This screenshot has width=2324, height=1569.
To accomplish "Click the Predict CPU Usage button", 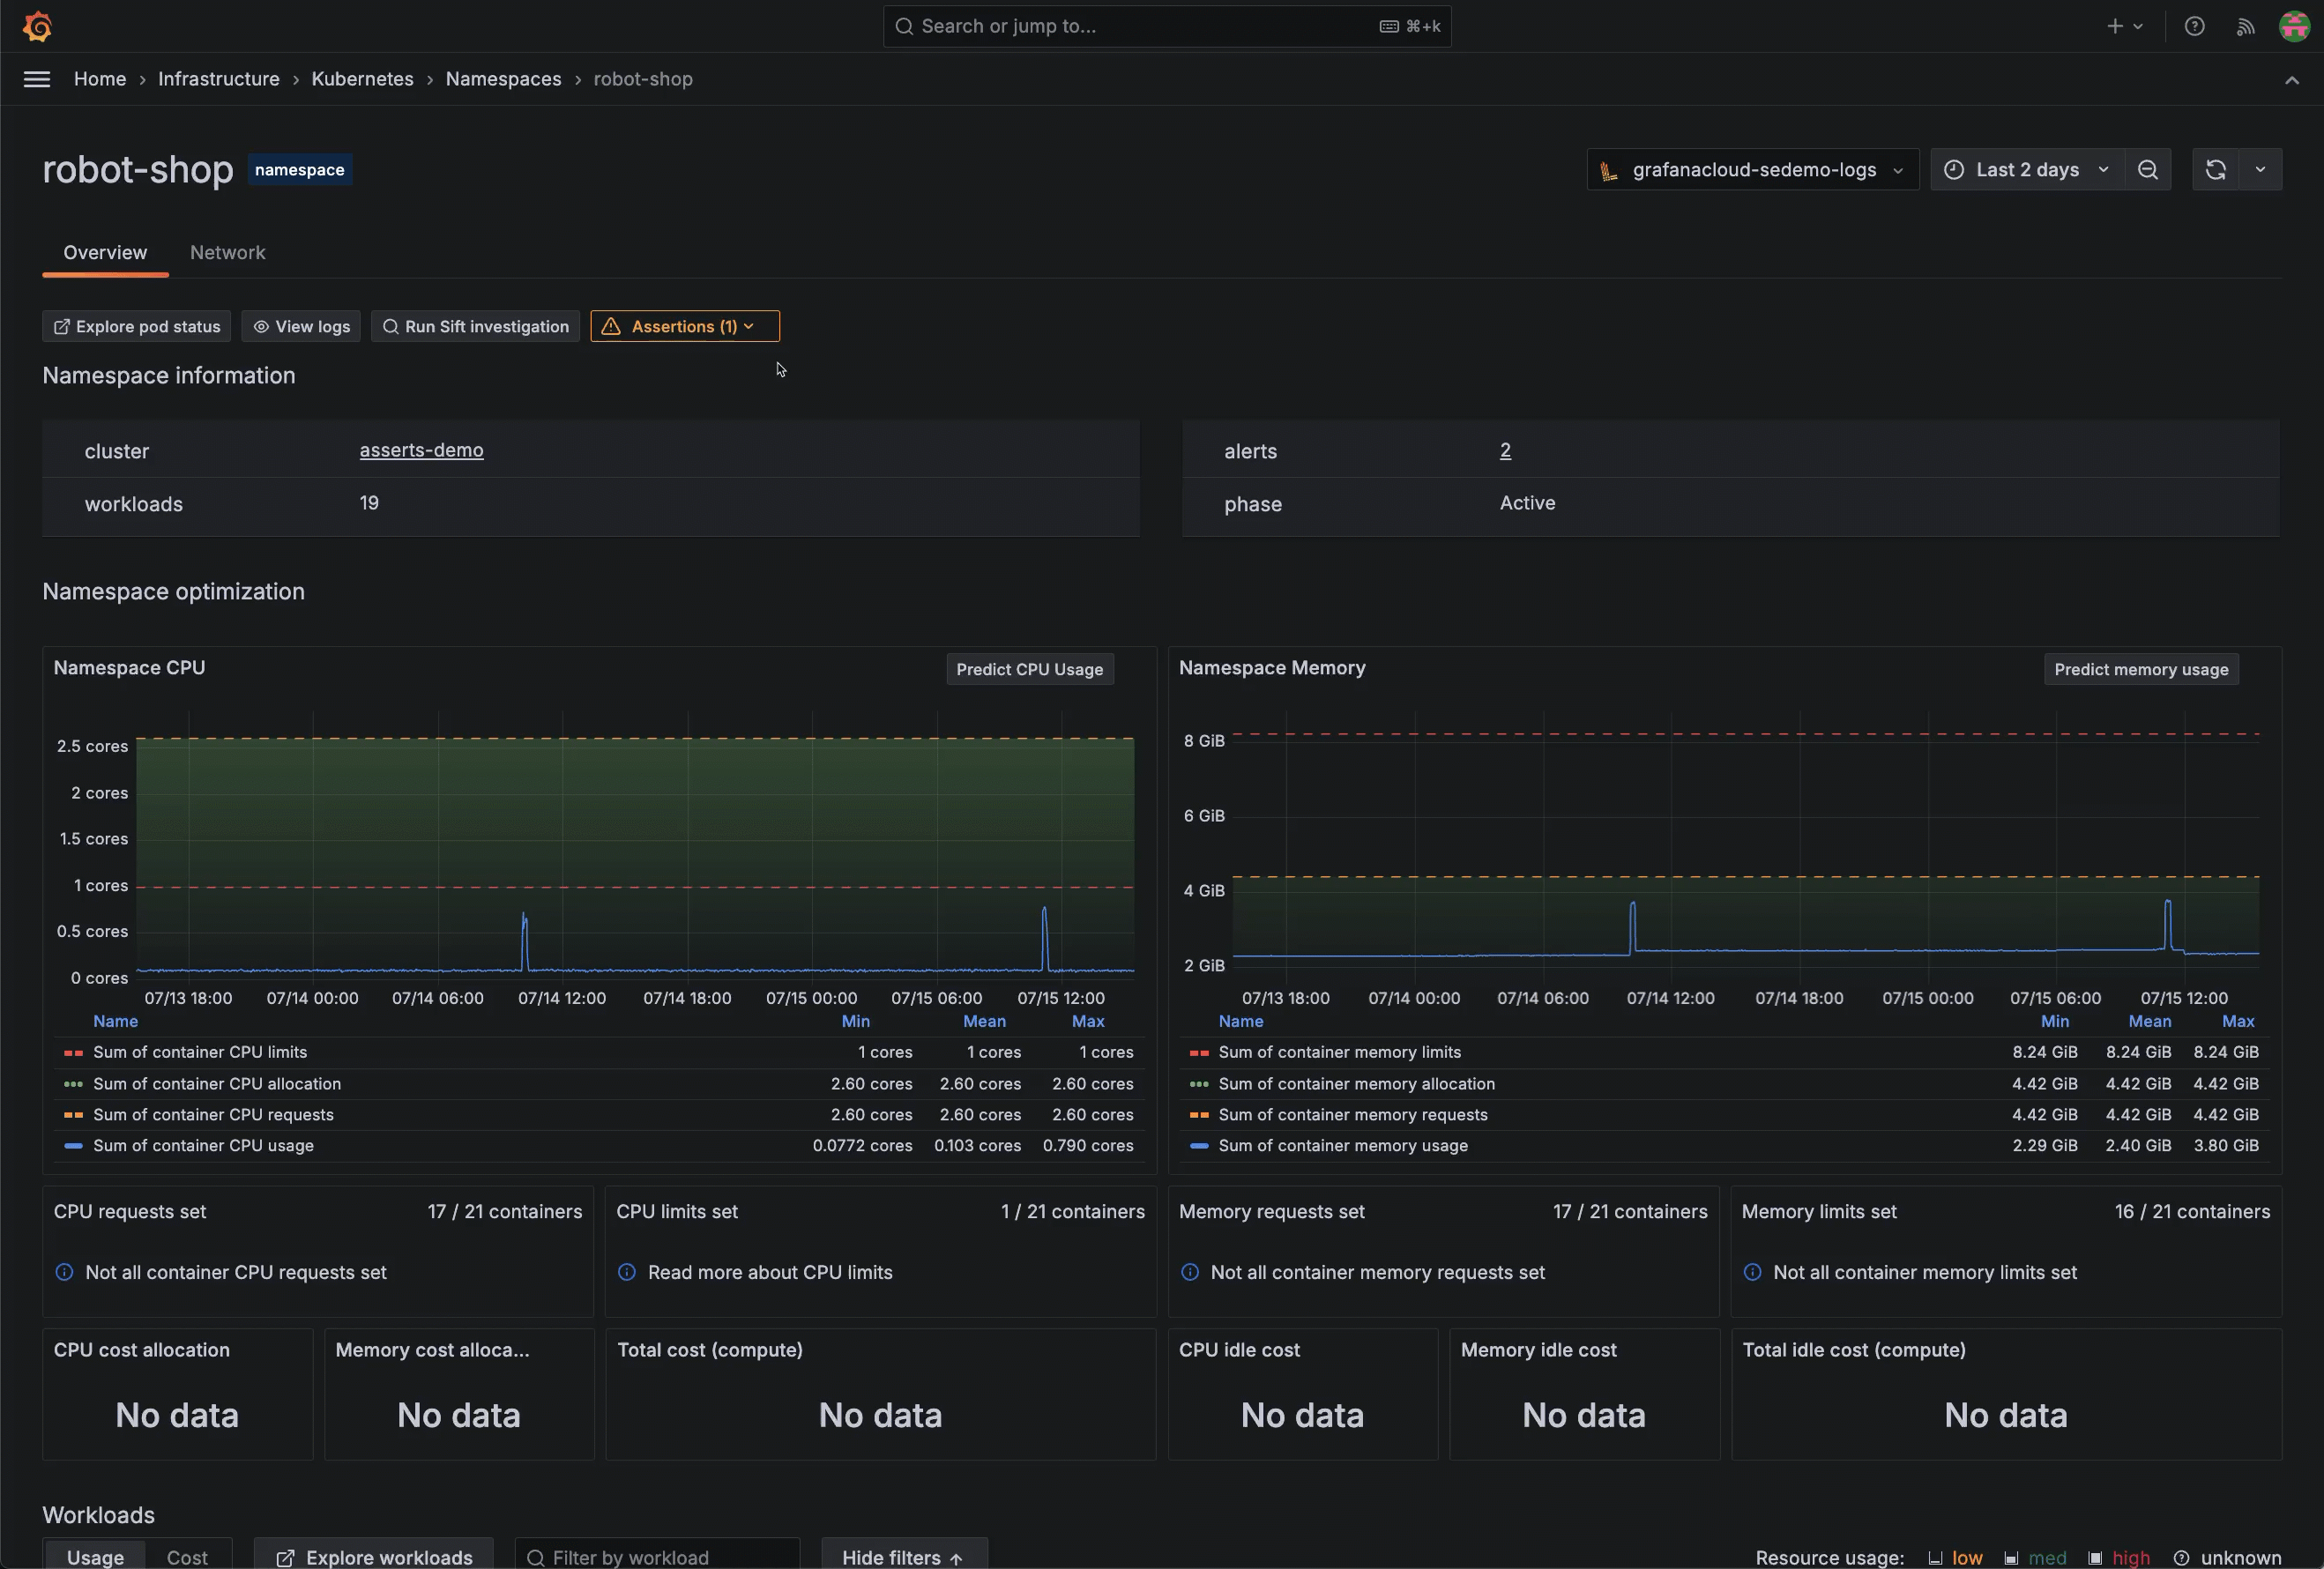I will 1029,670.
